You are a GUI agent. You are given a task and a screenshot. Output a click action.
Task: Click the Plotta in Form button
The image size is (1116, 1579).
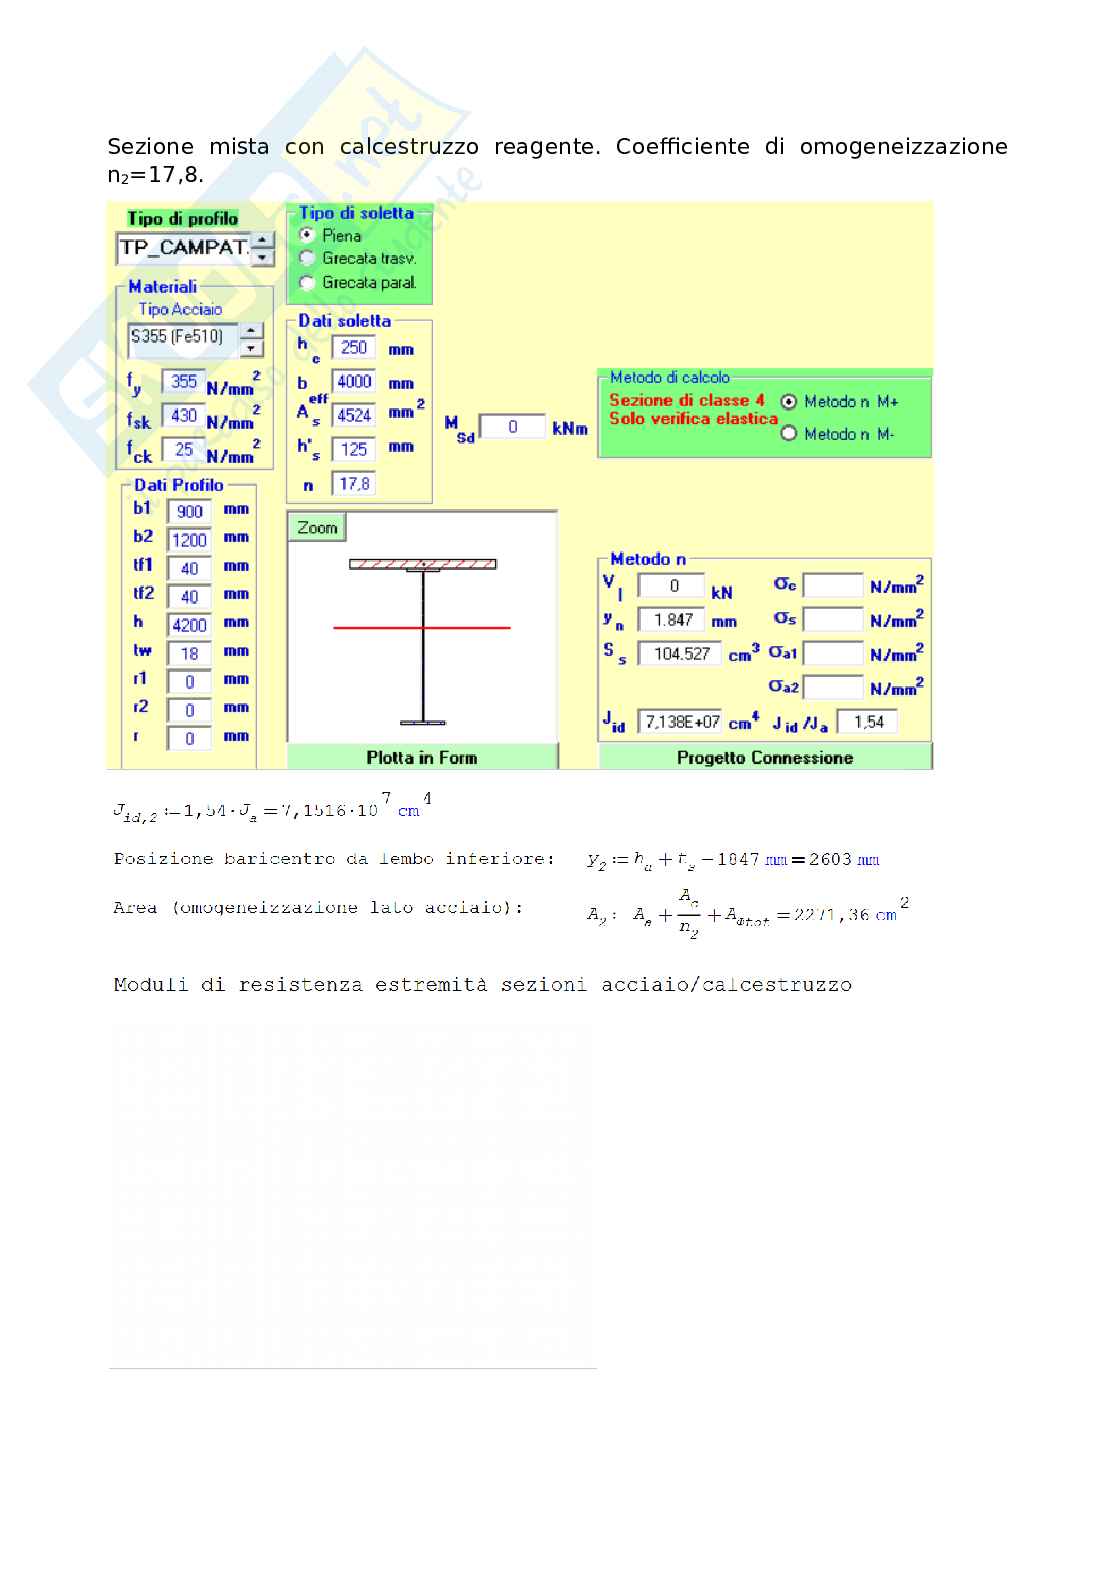[x=422, y=757]
